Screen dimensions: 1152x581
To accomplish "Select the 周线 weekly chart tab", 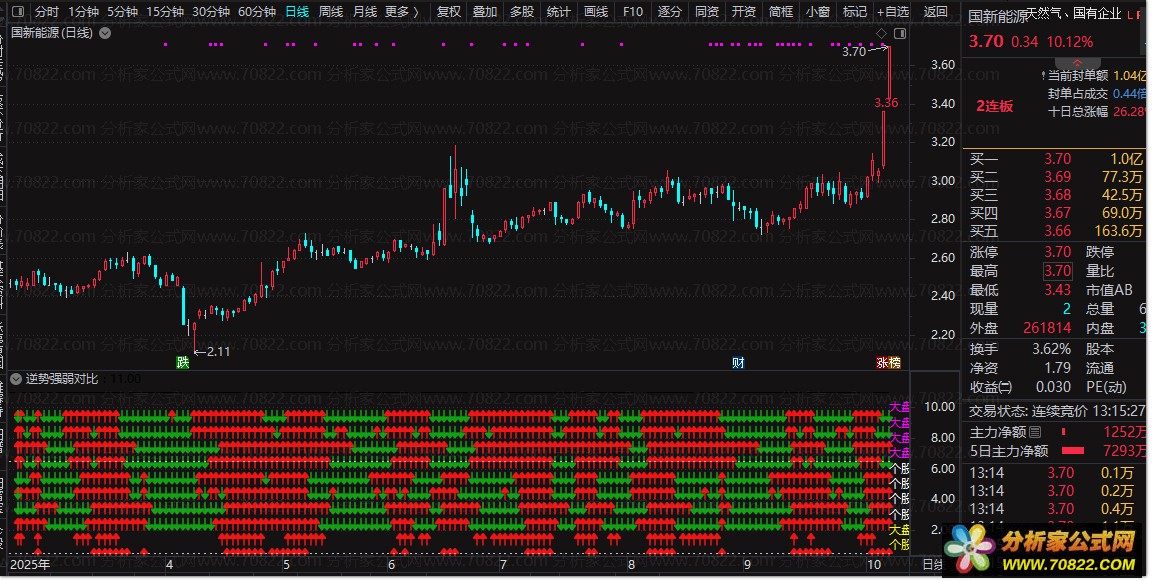I will pyautogui.click(x=331, y=12).
